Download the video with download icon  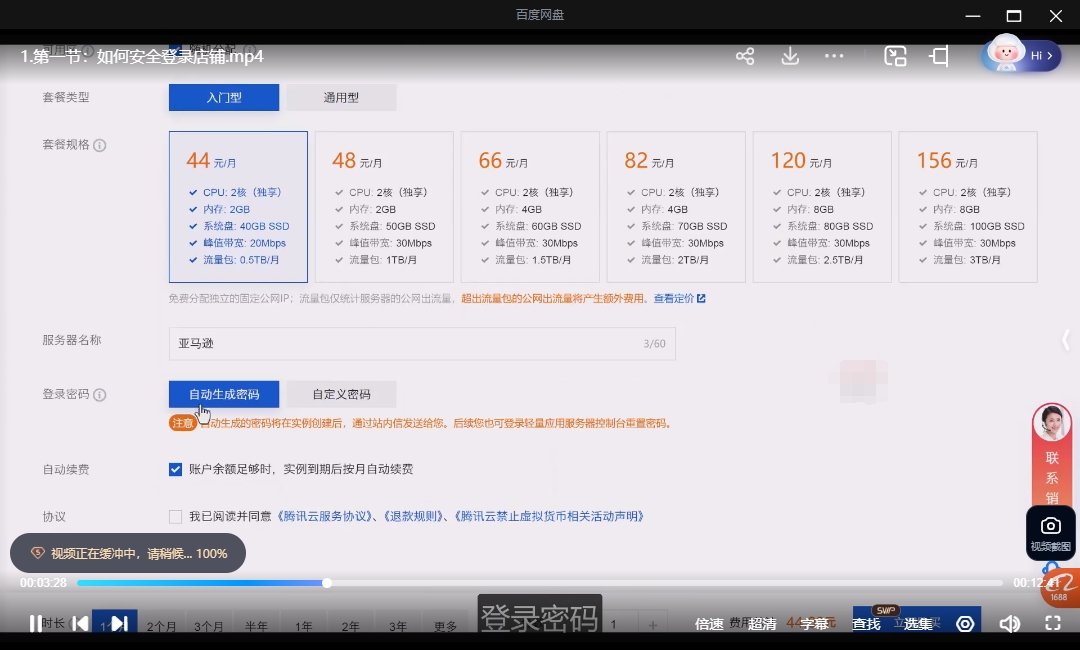(x=790, y=56)
